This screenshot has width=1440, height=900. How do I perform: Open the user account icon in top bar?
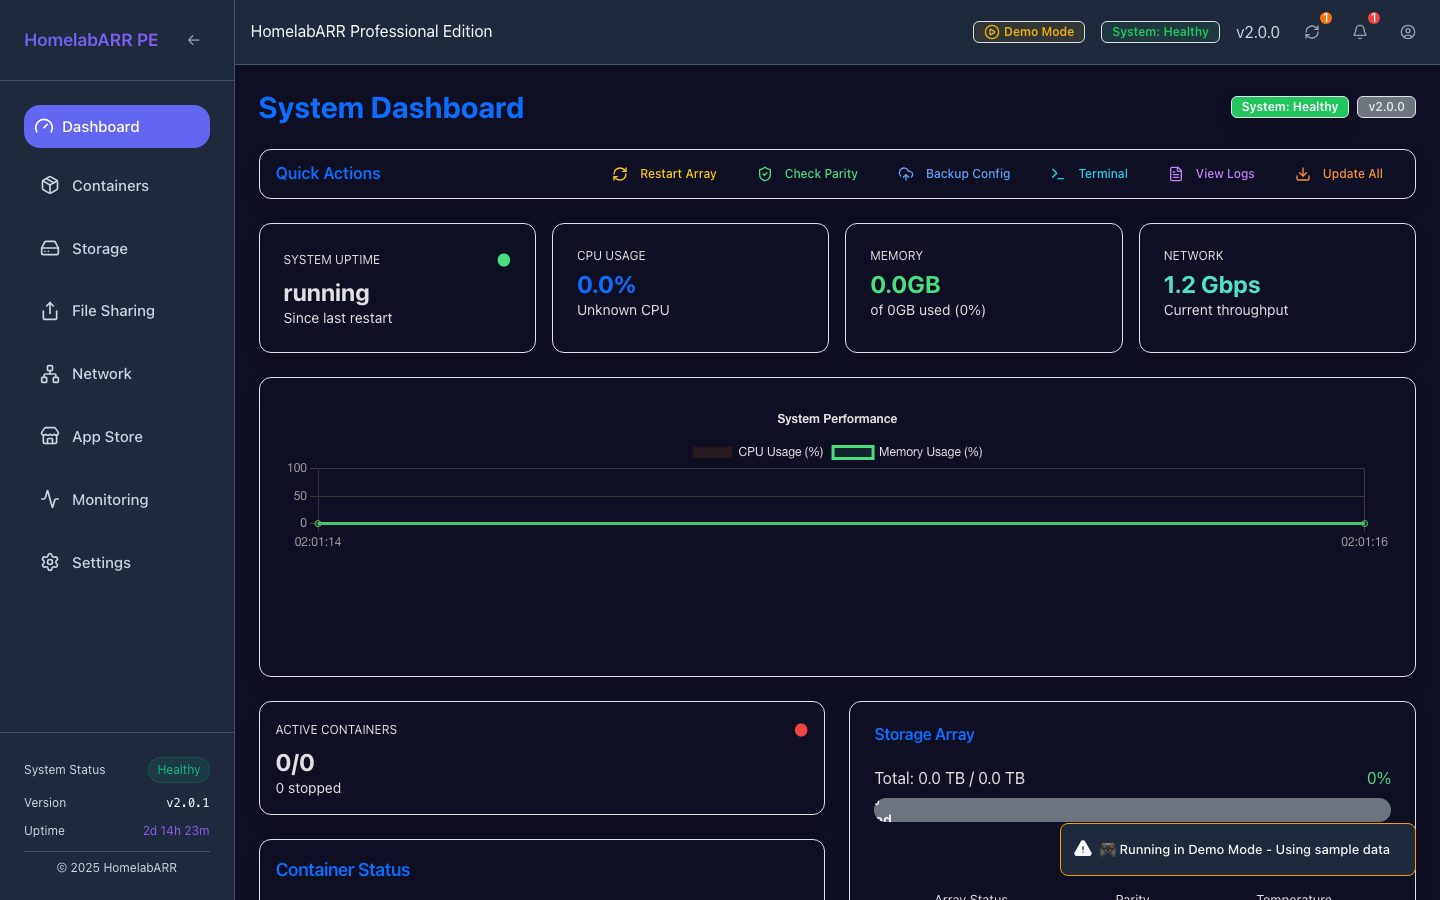tap(1407, 32)
